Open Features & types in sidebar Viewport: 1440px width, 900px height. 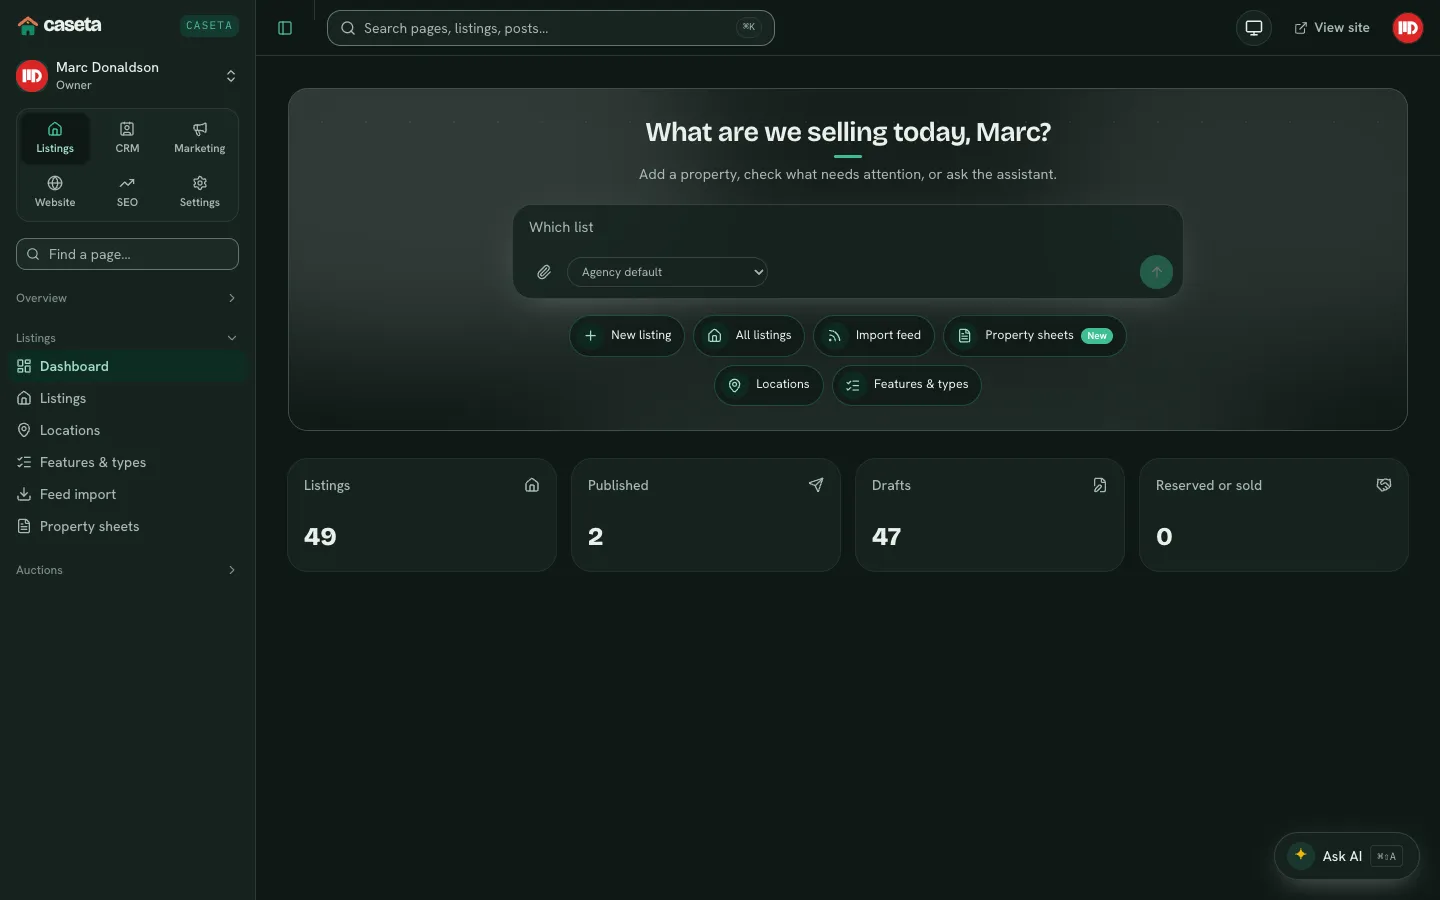(127, 462)
